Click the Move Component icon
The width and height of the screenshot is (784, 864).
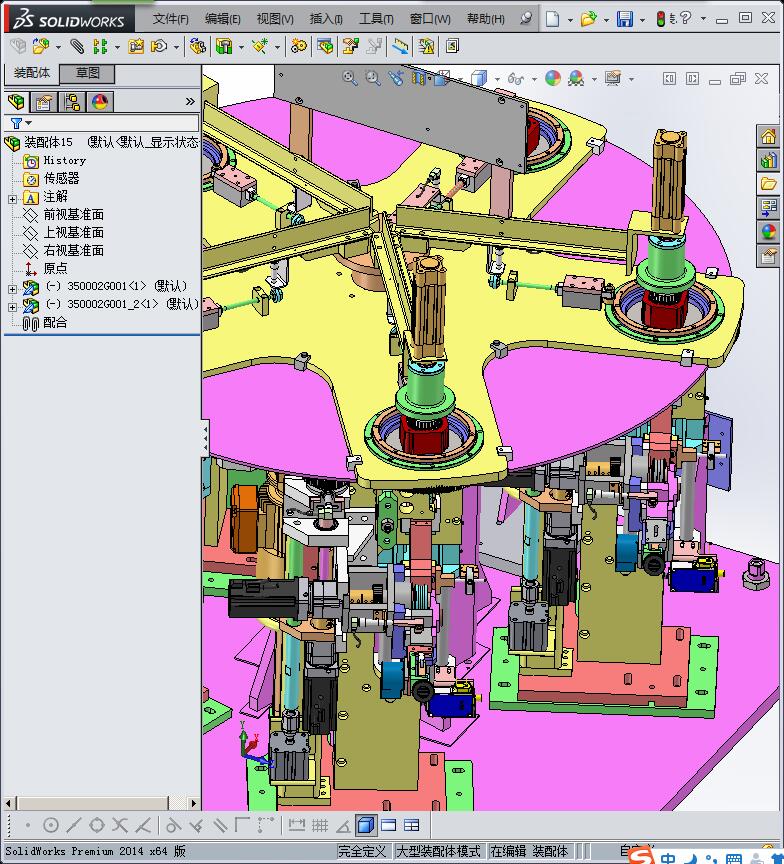point(159,46)
